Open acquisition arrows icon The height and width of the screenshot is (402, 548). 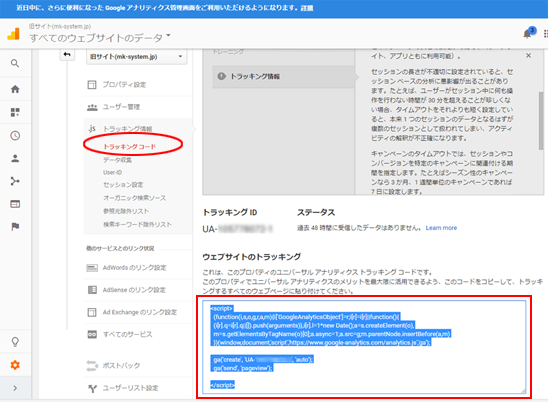tap(15, 181)
